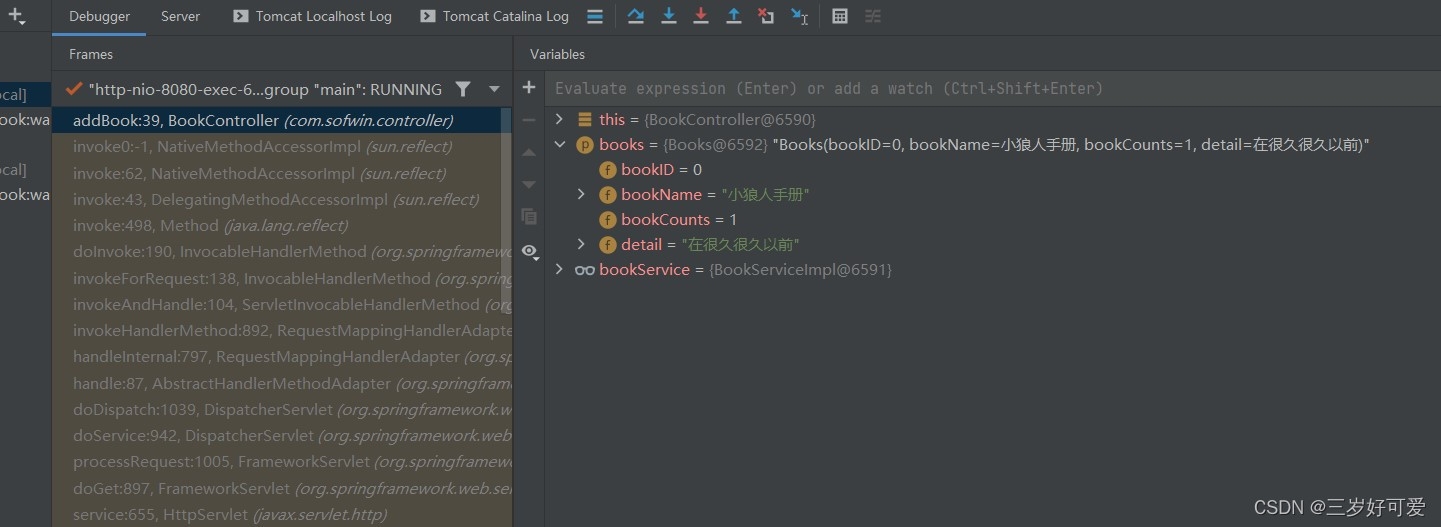This screenshot has width=1441, height=527.
Task: Collapse the 'books' variable node
Action: coord(559,145)
